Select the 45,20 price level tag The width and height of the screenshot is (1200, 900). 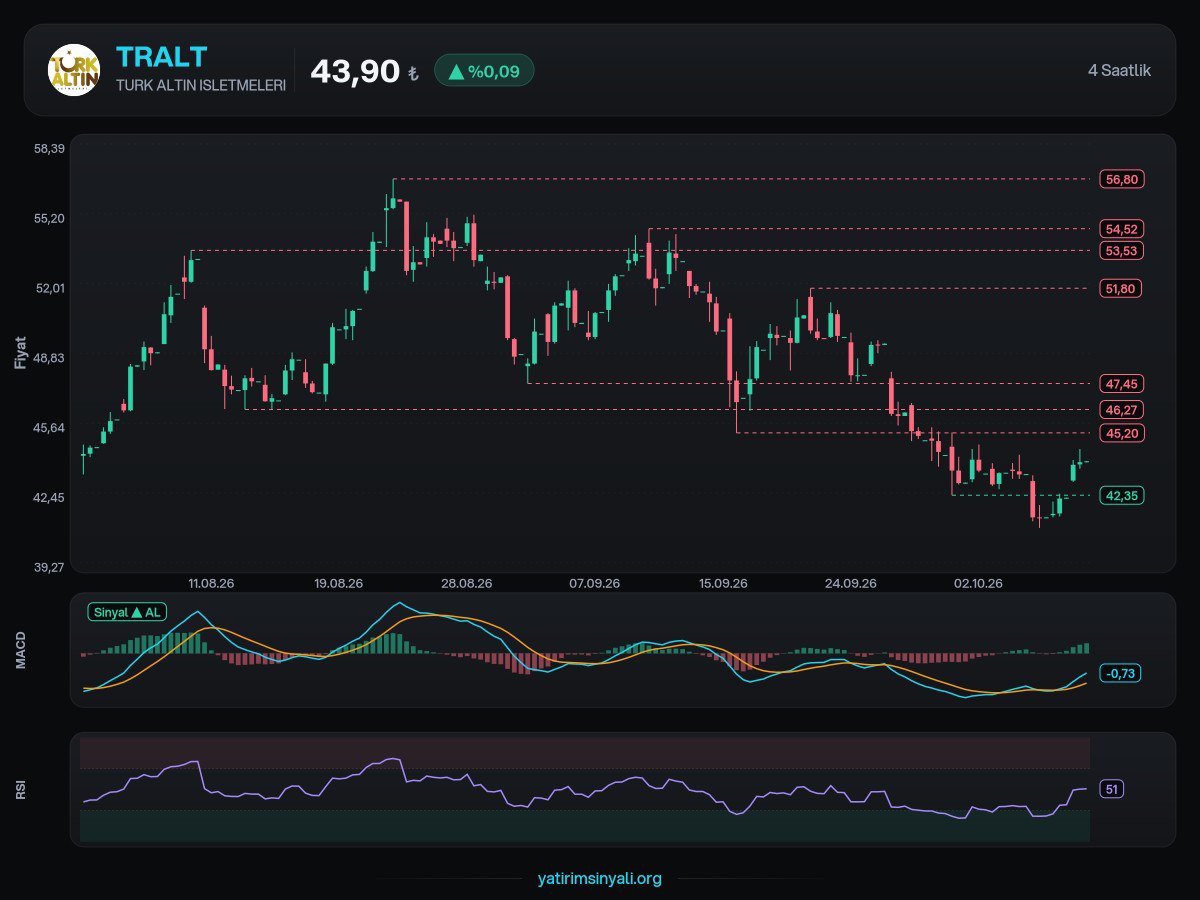(1121, 432)
